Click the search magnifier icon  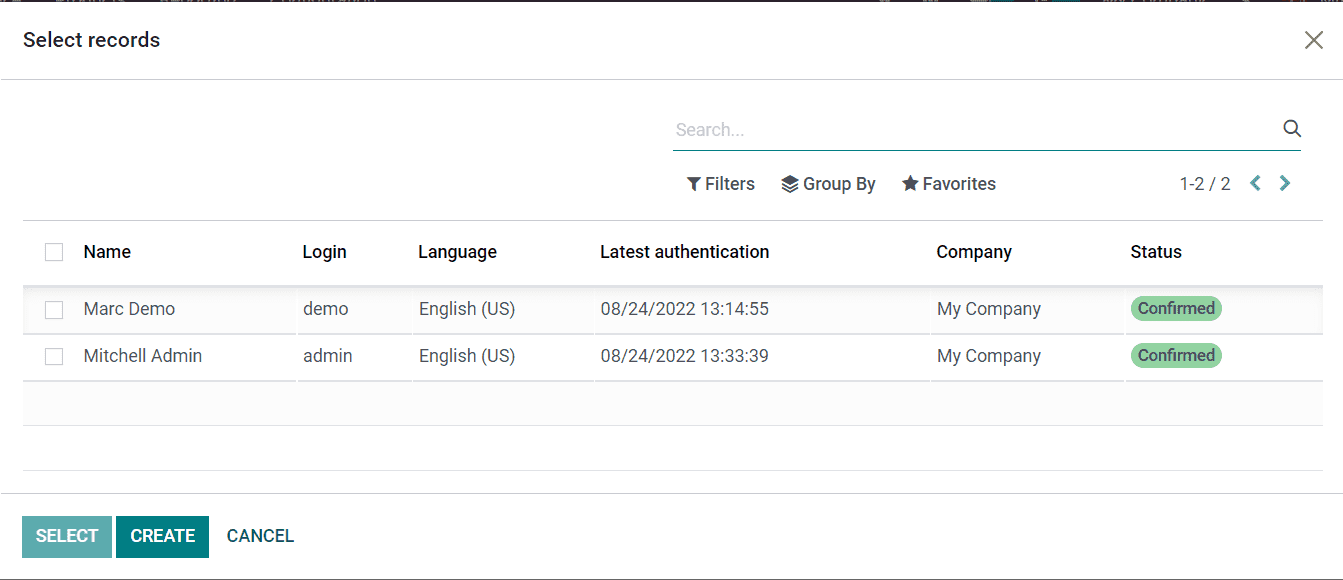point(1291,129)
